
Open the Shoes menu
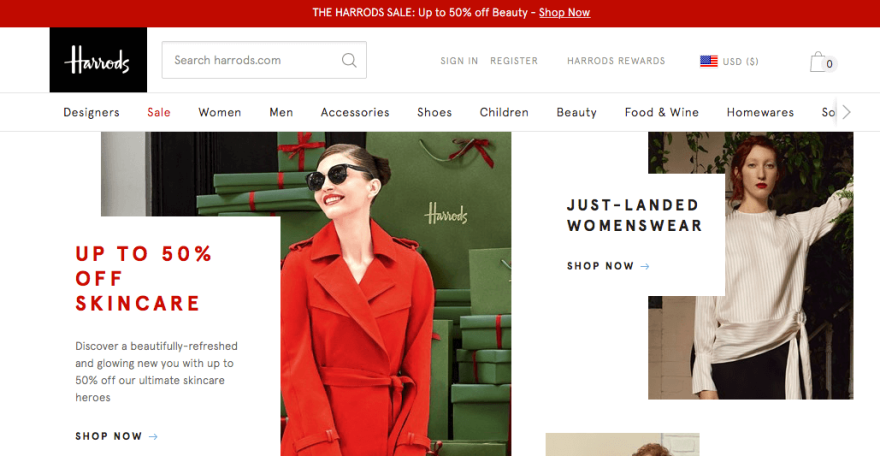[434, 112]
